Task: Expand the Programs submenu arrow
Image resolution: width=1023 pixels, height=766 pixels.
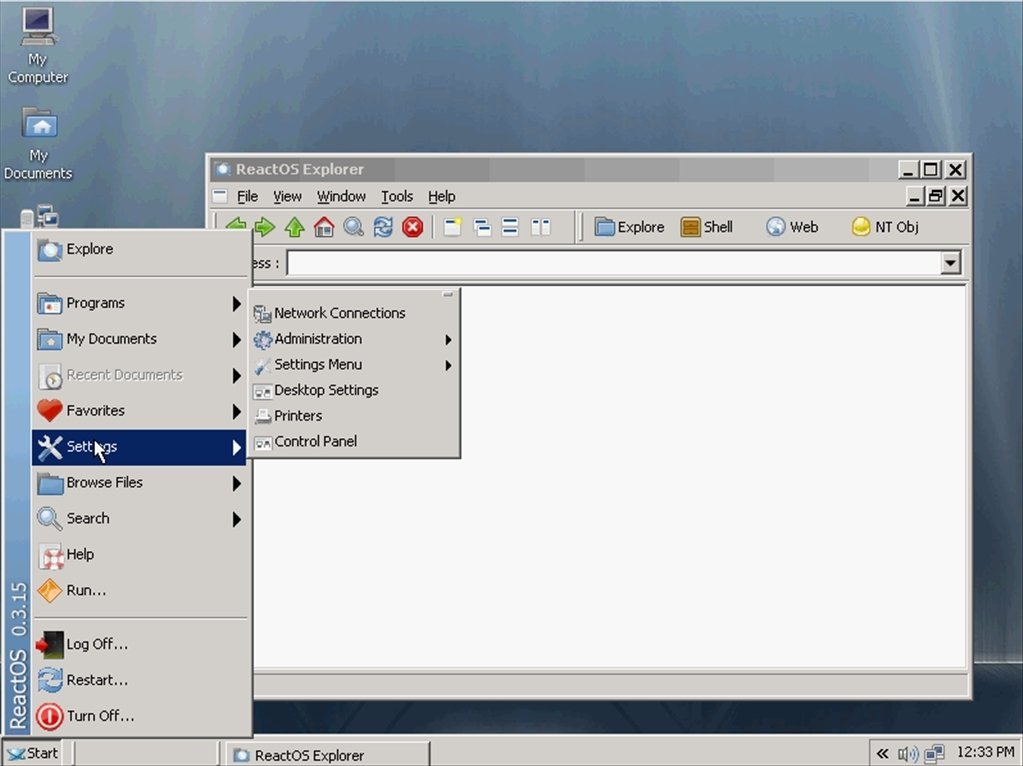Action: click(237, 303)
